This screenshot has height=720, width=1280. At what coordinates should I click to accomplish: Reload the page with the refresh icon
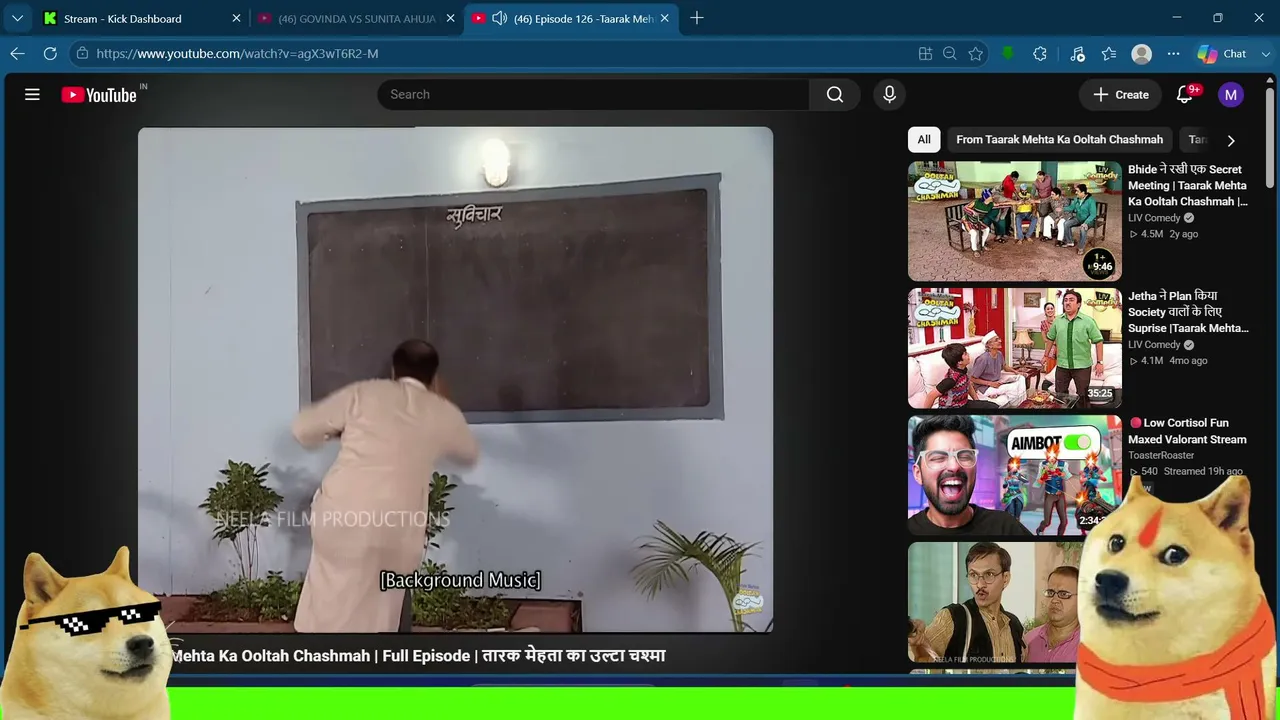(50, 54)
